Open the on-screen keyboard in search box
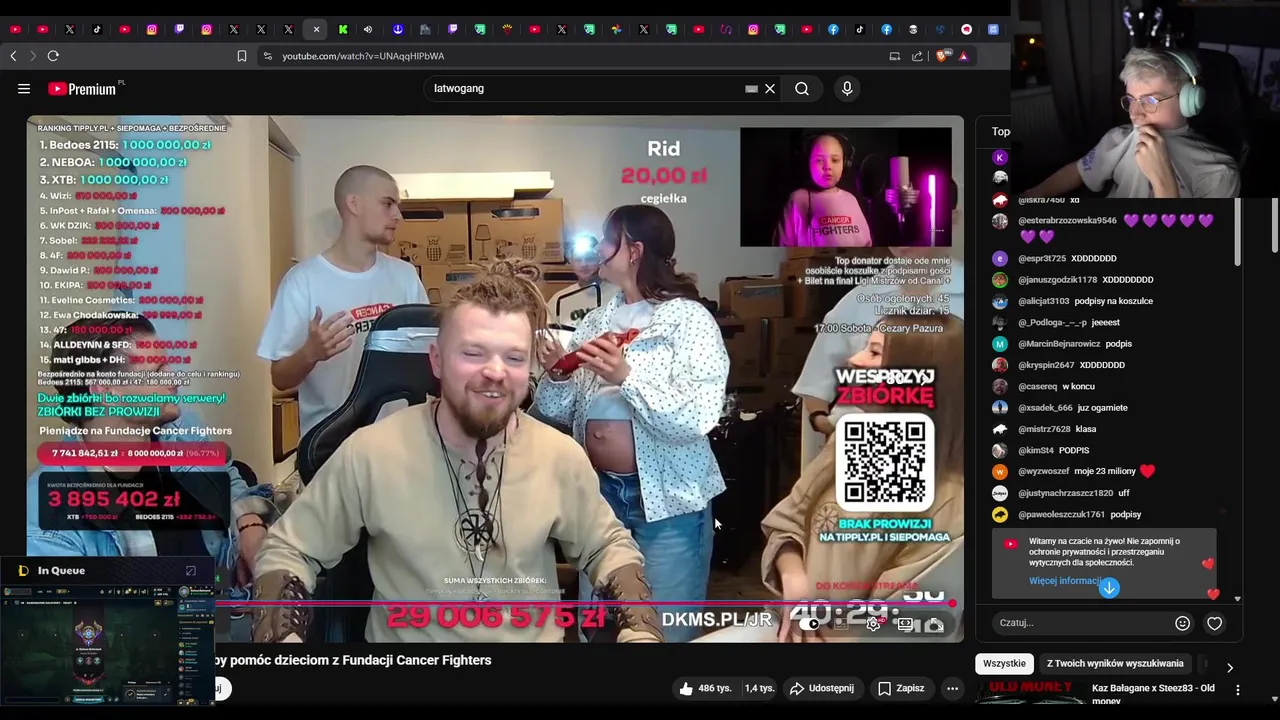Viewport: 1280px width, 720px height. click(751, 89)
